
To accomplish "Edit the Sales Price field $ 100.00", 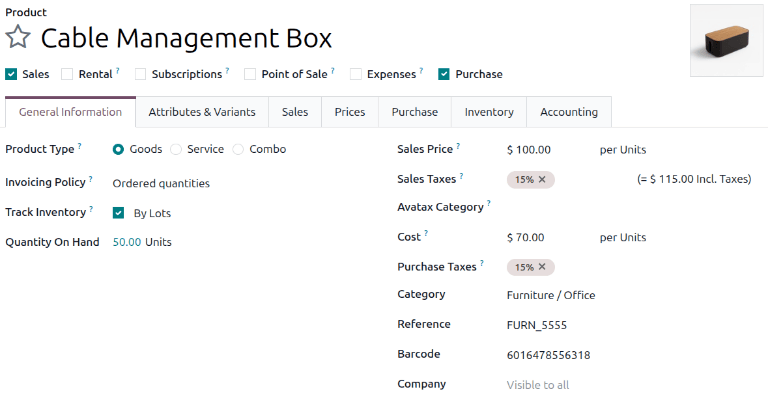I will click(x=529, y=150).
